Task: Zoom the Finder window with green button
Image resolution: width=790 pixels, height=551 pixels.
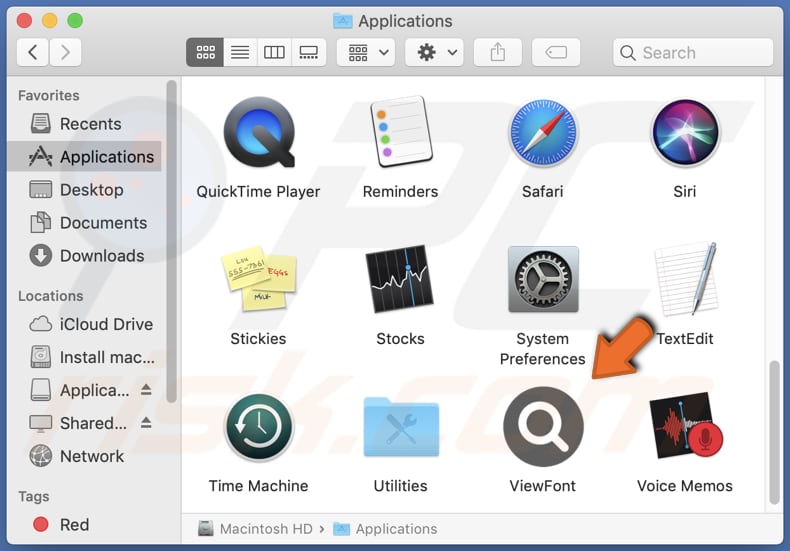Action: click(75, 21)
